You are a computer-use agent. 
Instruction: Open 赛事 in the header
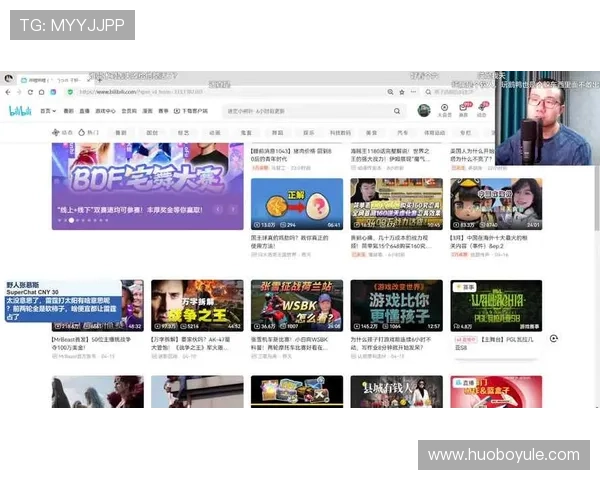[163, 111]
